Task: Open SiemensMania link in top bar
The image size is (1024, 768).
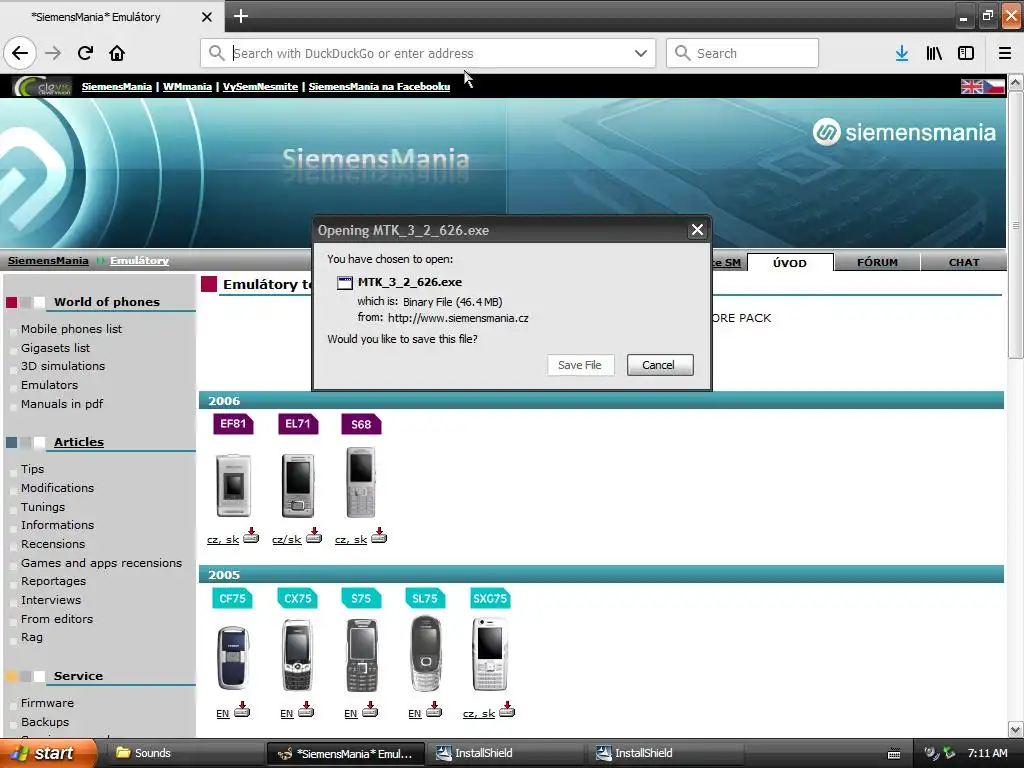Action: click(116, 86)
